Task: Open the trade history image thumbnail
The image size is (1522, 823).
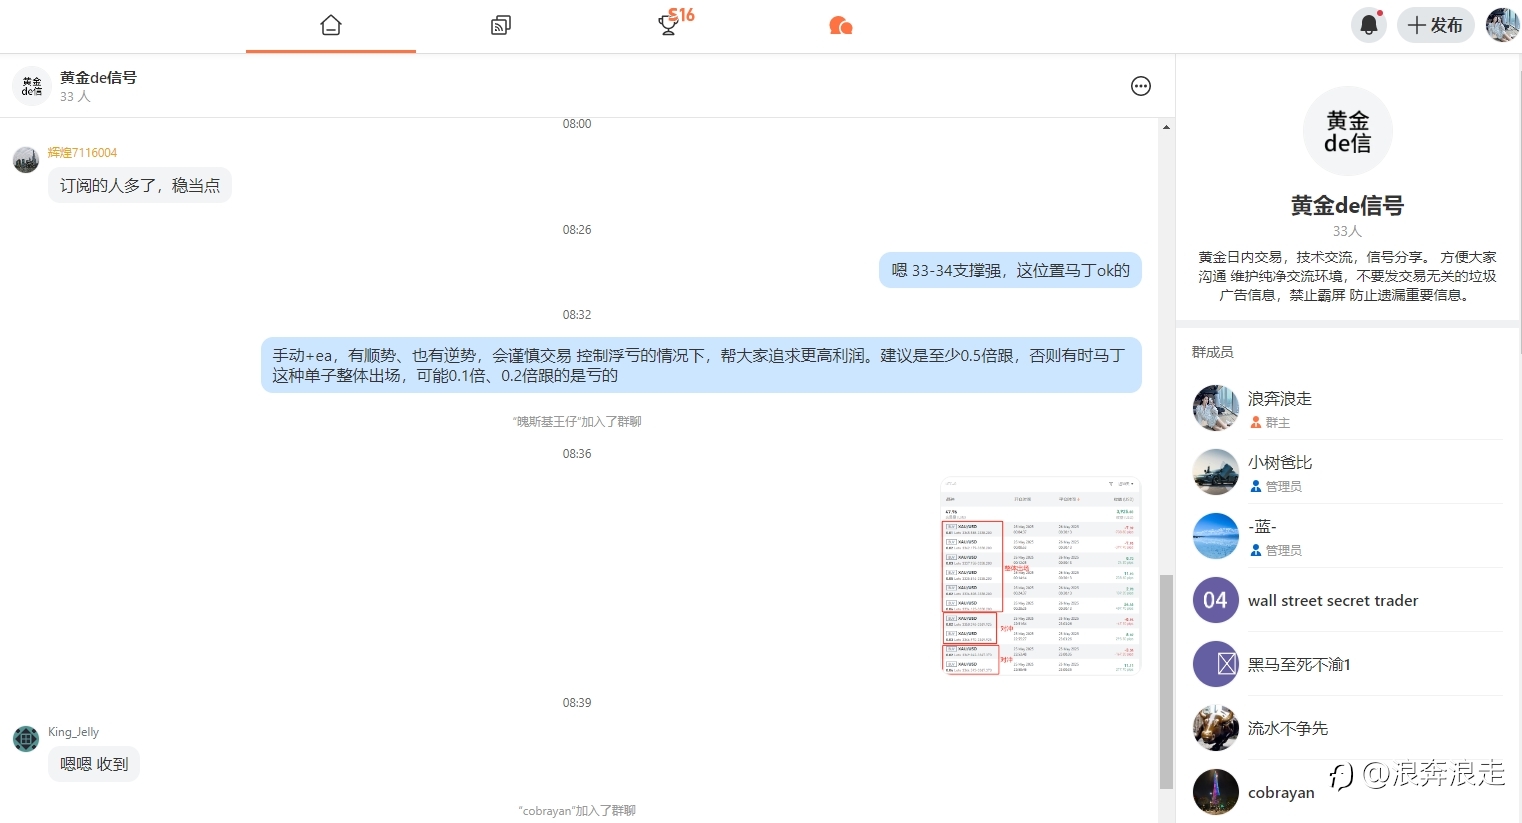Action: 1040,576
